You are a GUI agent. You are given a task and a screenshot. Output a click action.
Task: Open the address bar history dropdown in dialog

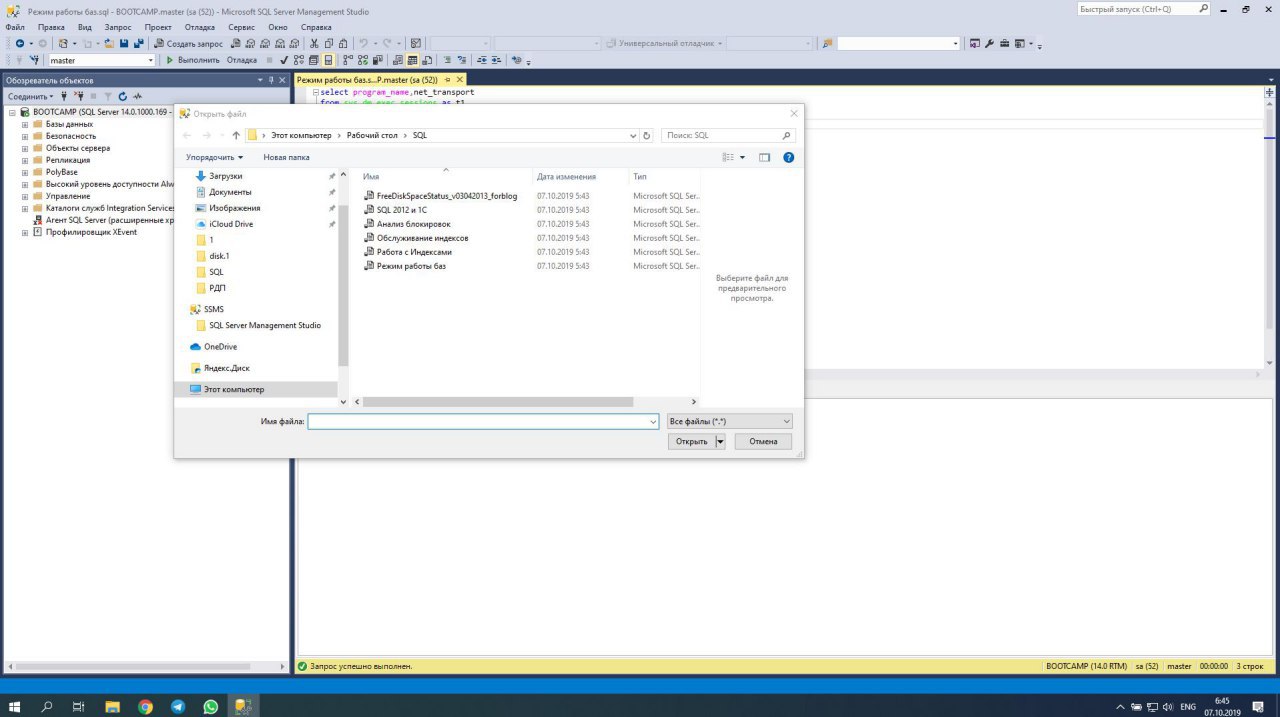click(x=633, y=135)
